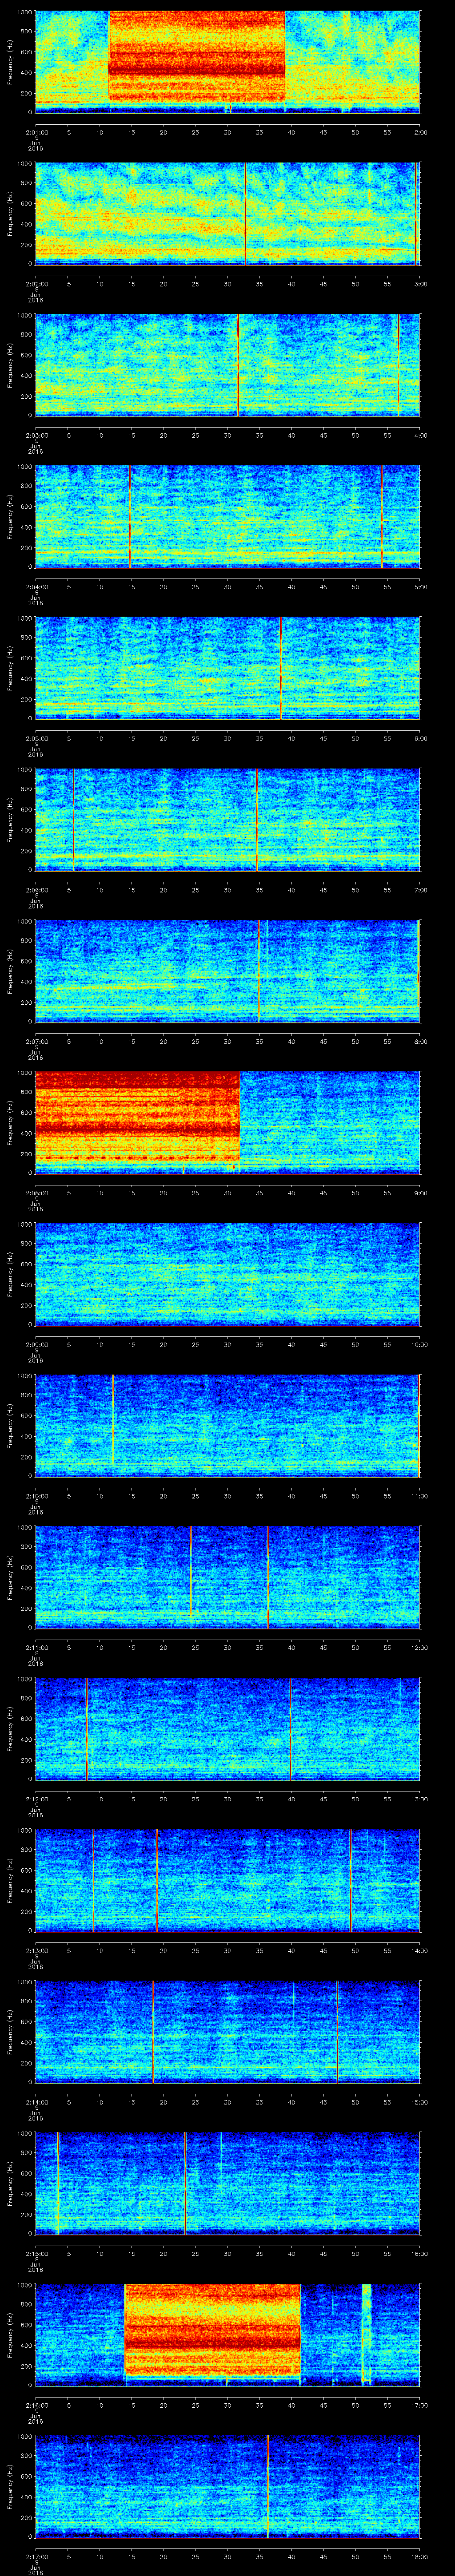This screenshot has width=455, height=2576.
Task: Click the red transient near 49s in 2:13:00 panel
Action: (x=351, y=1879)
